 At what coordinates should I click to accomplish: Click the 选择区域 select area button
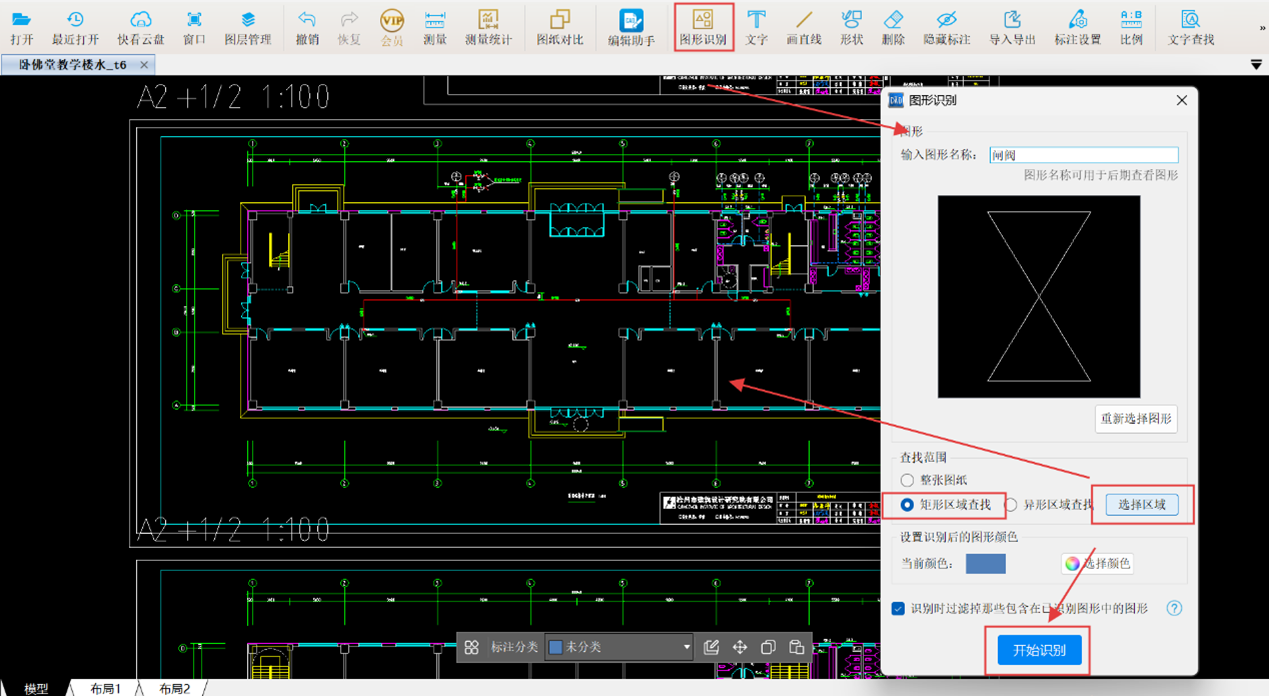(1141, 505)
